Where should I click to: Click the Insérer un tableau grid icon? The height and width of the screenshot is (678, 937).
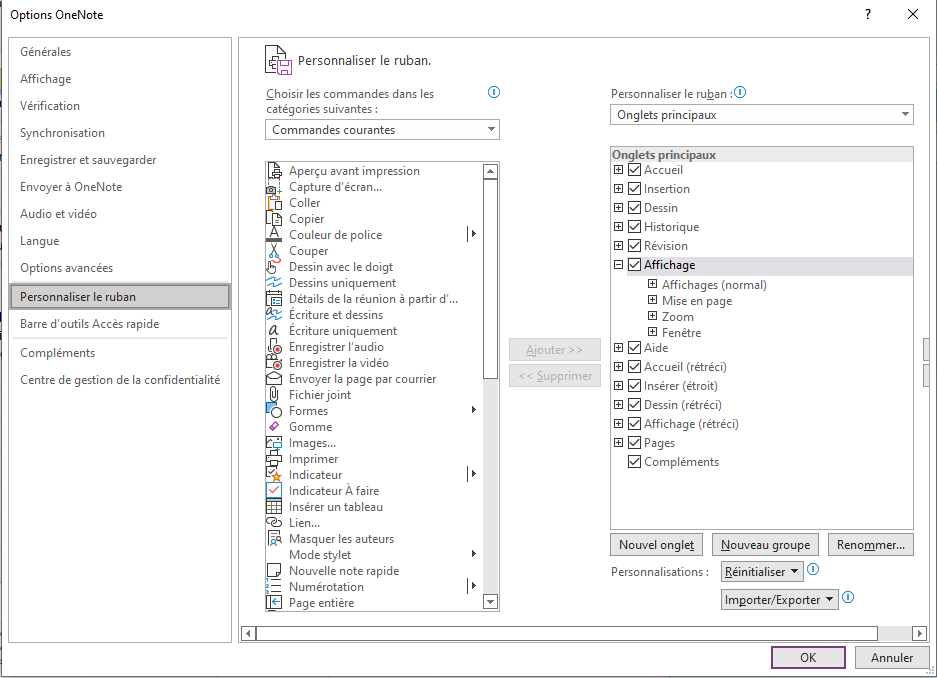[x=274, y=507]
